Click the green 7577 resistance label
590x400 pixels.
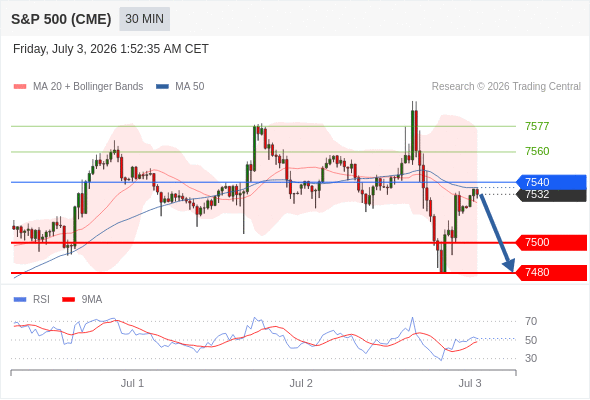[x=537, y=126]
